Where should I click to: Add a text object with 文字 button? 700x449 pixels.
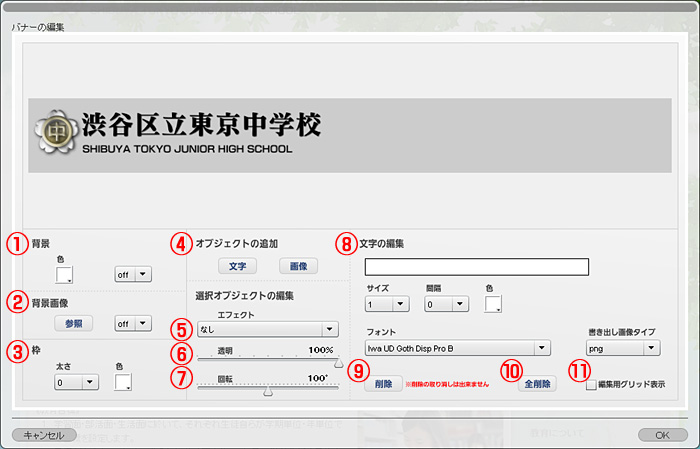point(237,267)
